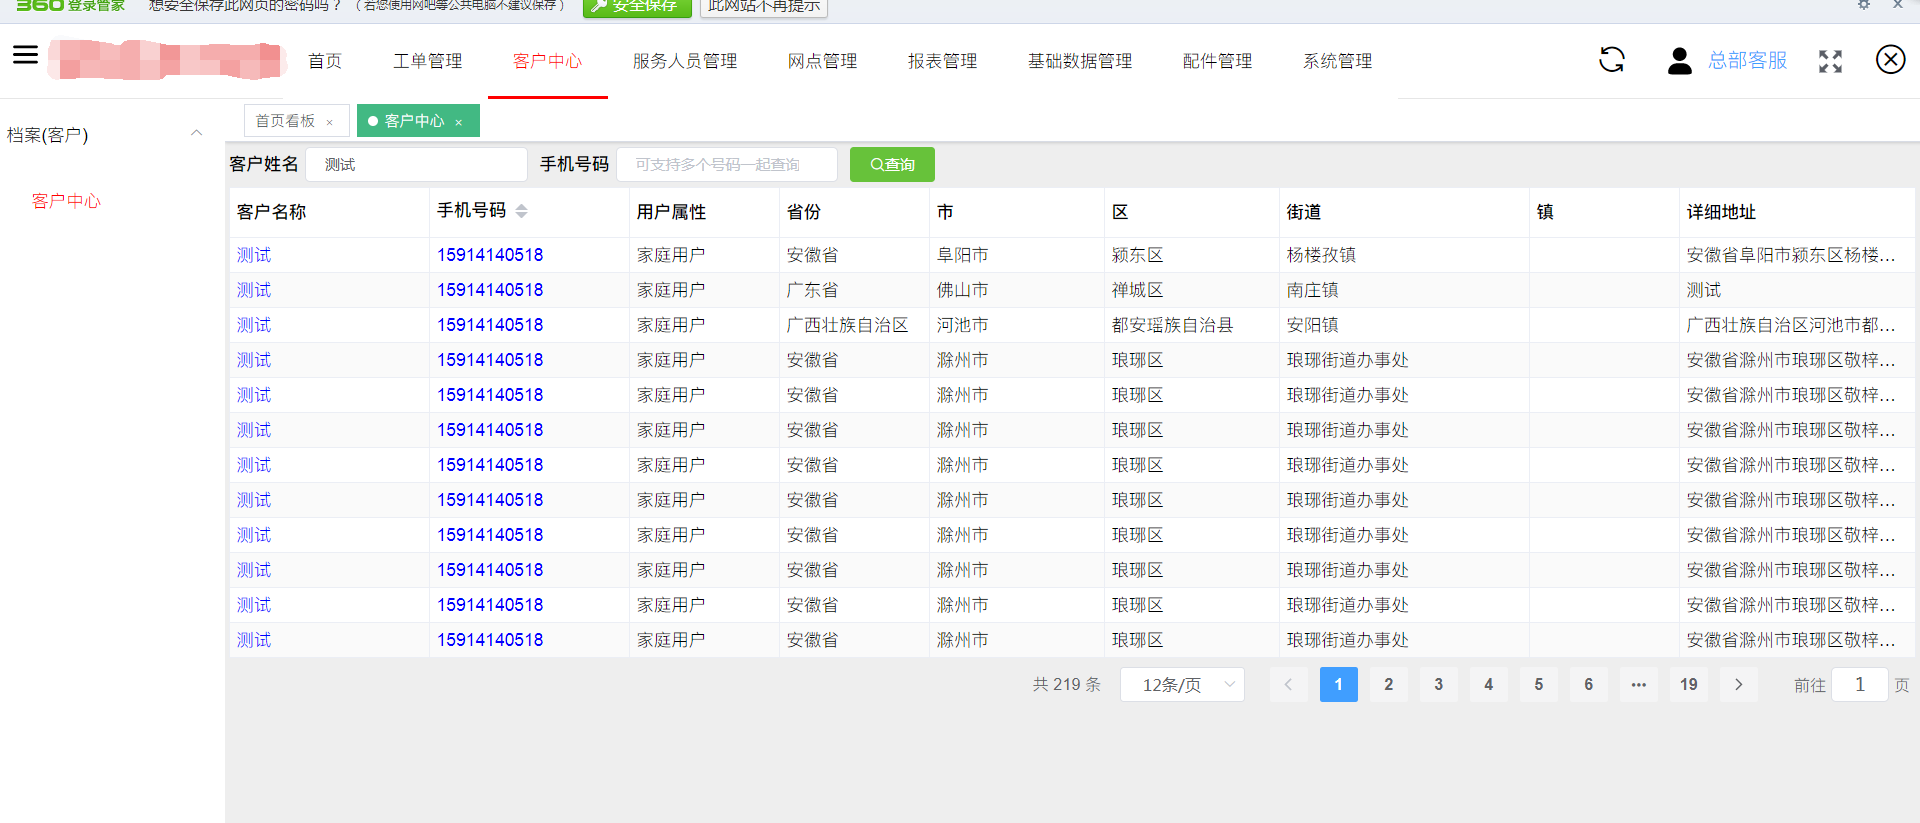Click the previous page arrow
Image resolution: width=1920 pixels, height=823 pixels.
(x=1288, y=684)
